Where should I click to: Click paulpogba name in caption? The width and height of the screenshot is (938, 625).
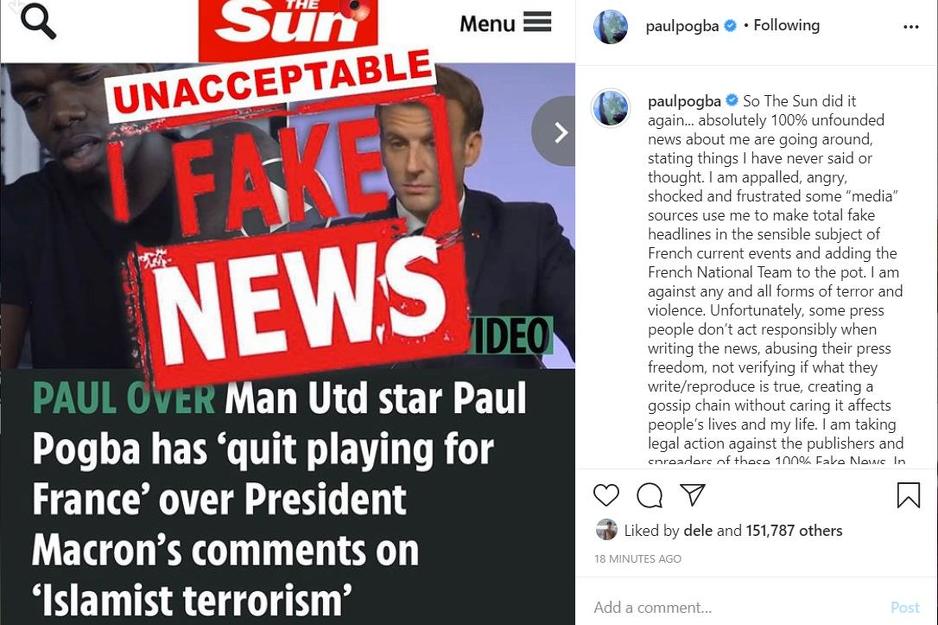tap(684, 102)
